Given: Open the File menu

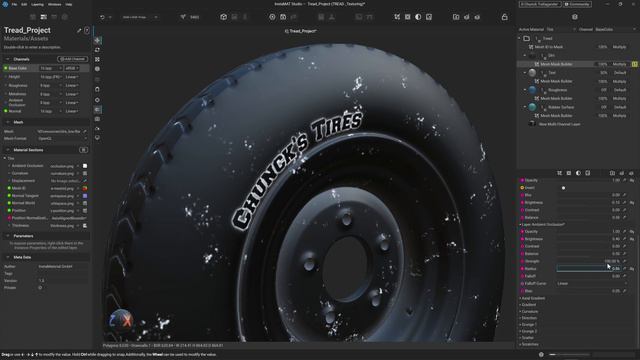Looking at the screenshot, I should pyautogui.click(x=14, y=4).
